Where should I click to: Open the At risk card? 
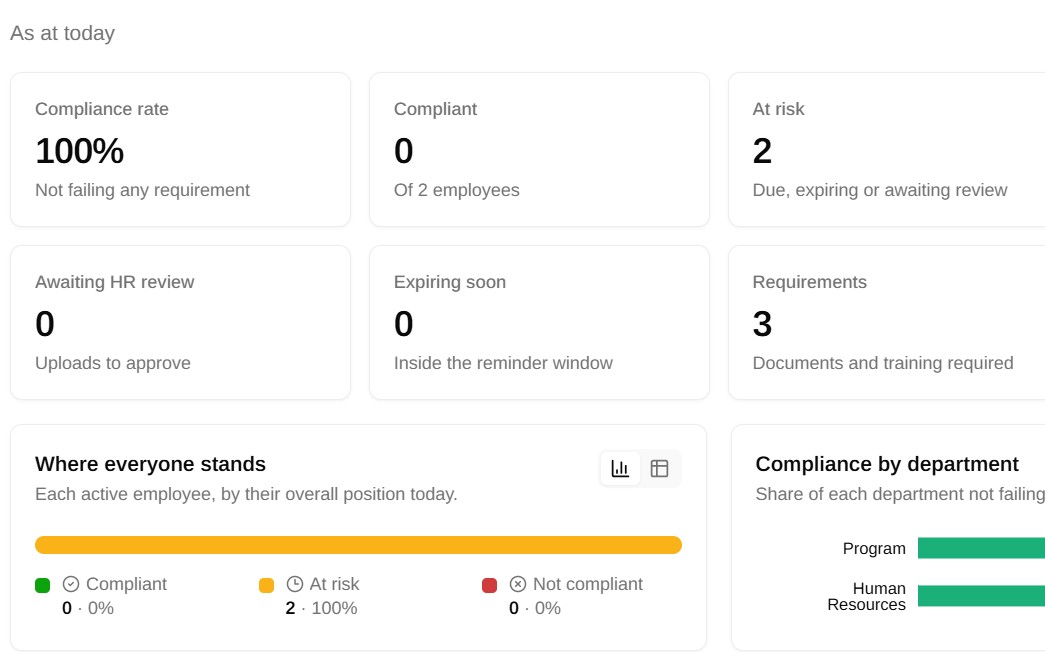click(886, 149)
